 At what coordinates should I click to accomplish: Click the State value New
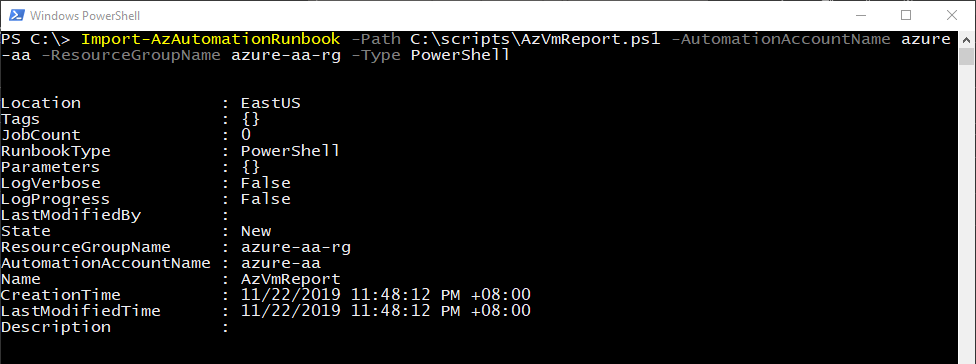click(x=256, y=231)
